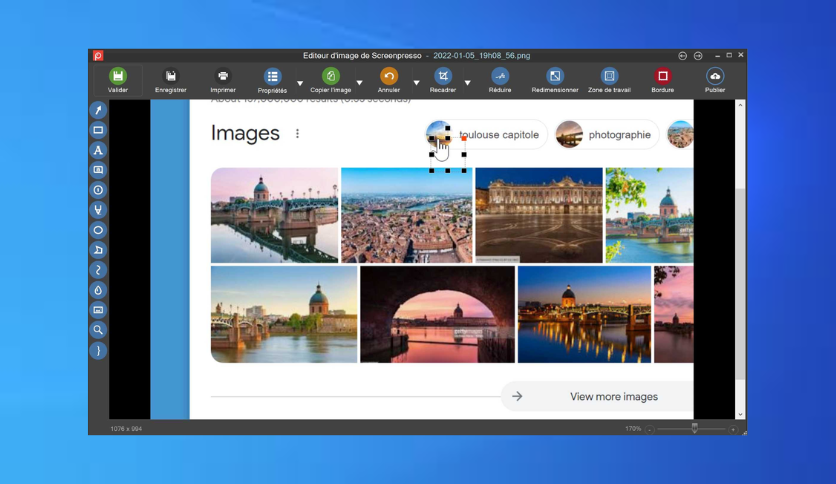This screenshot has height=484, width=836.
Task: Click the sunset view under arch photo
Action: 437,314
